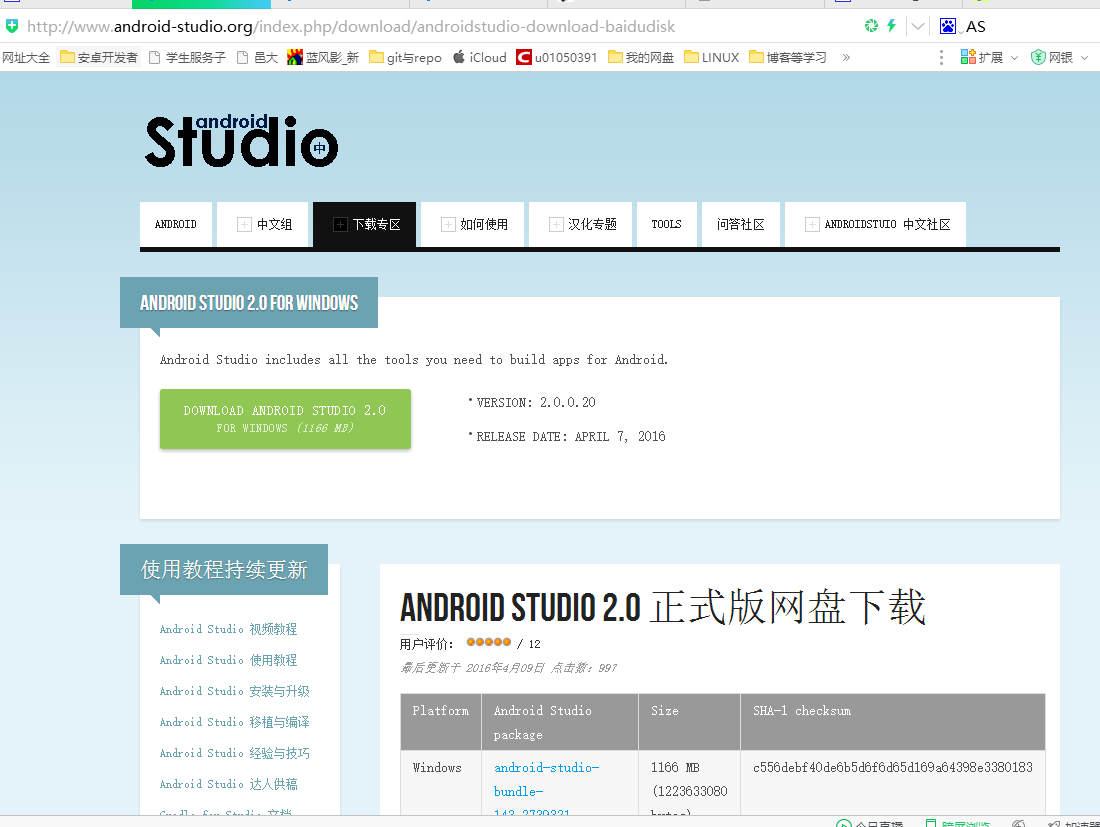
Task: Open the 安卓开发者 bookmark folder
Action: tap(99, 58)
